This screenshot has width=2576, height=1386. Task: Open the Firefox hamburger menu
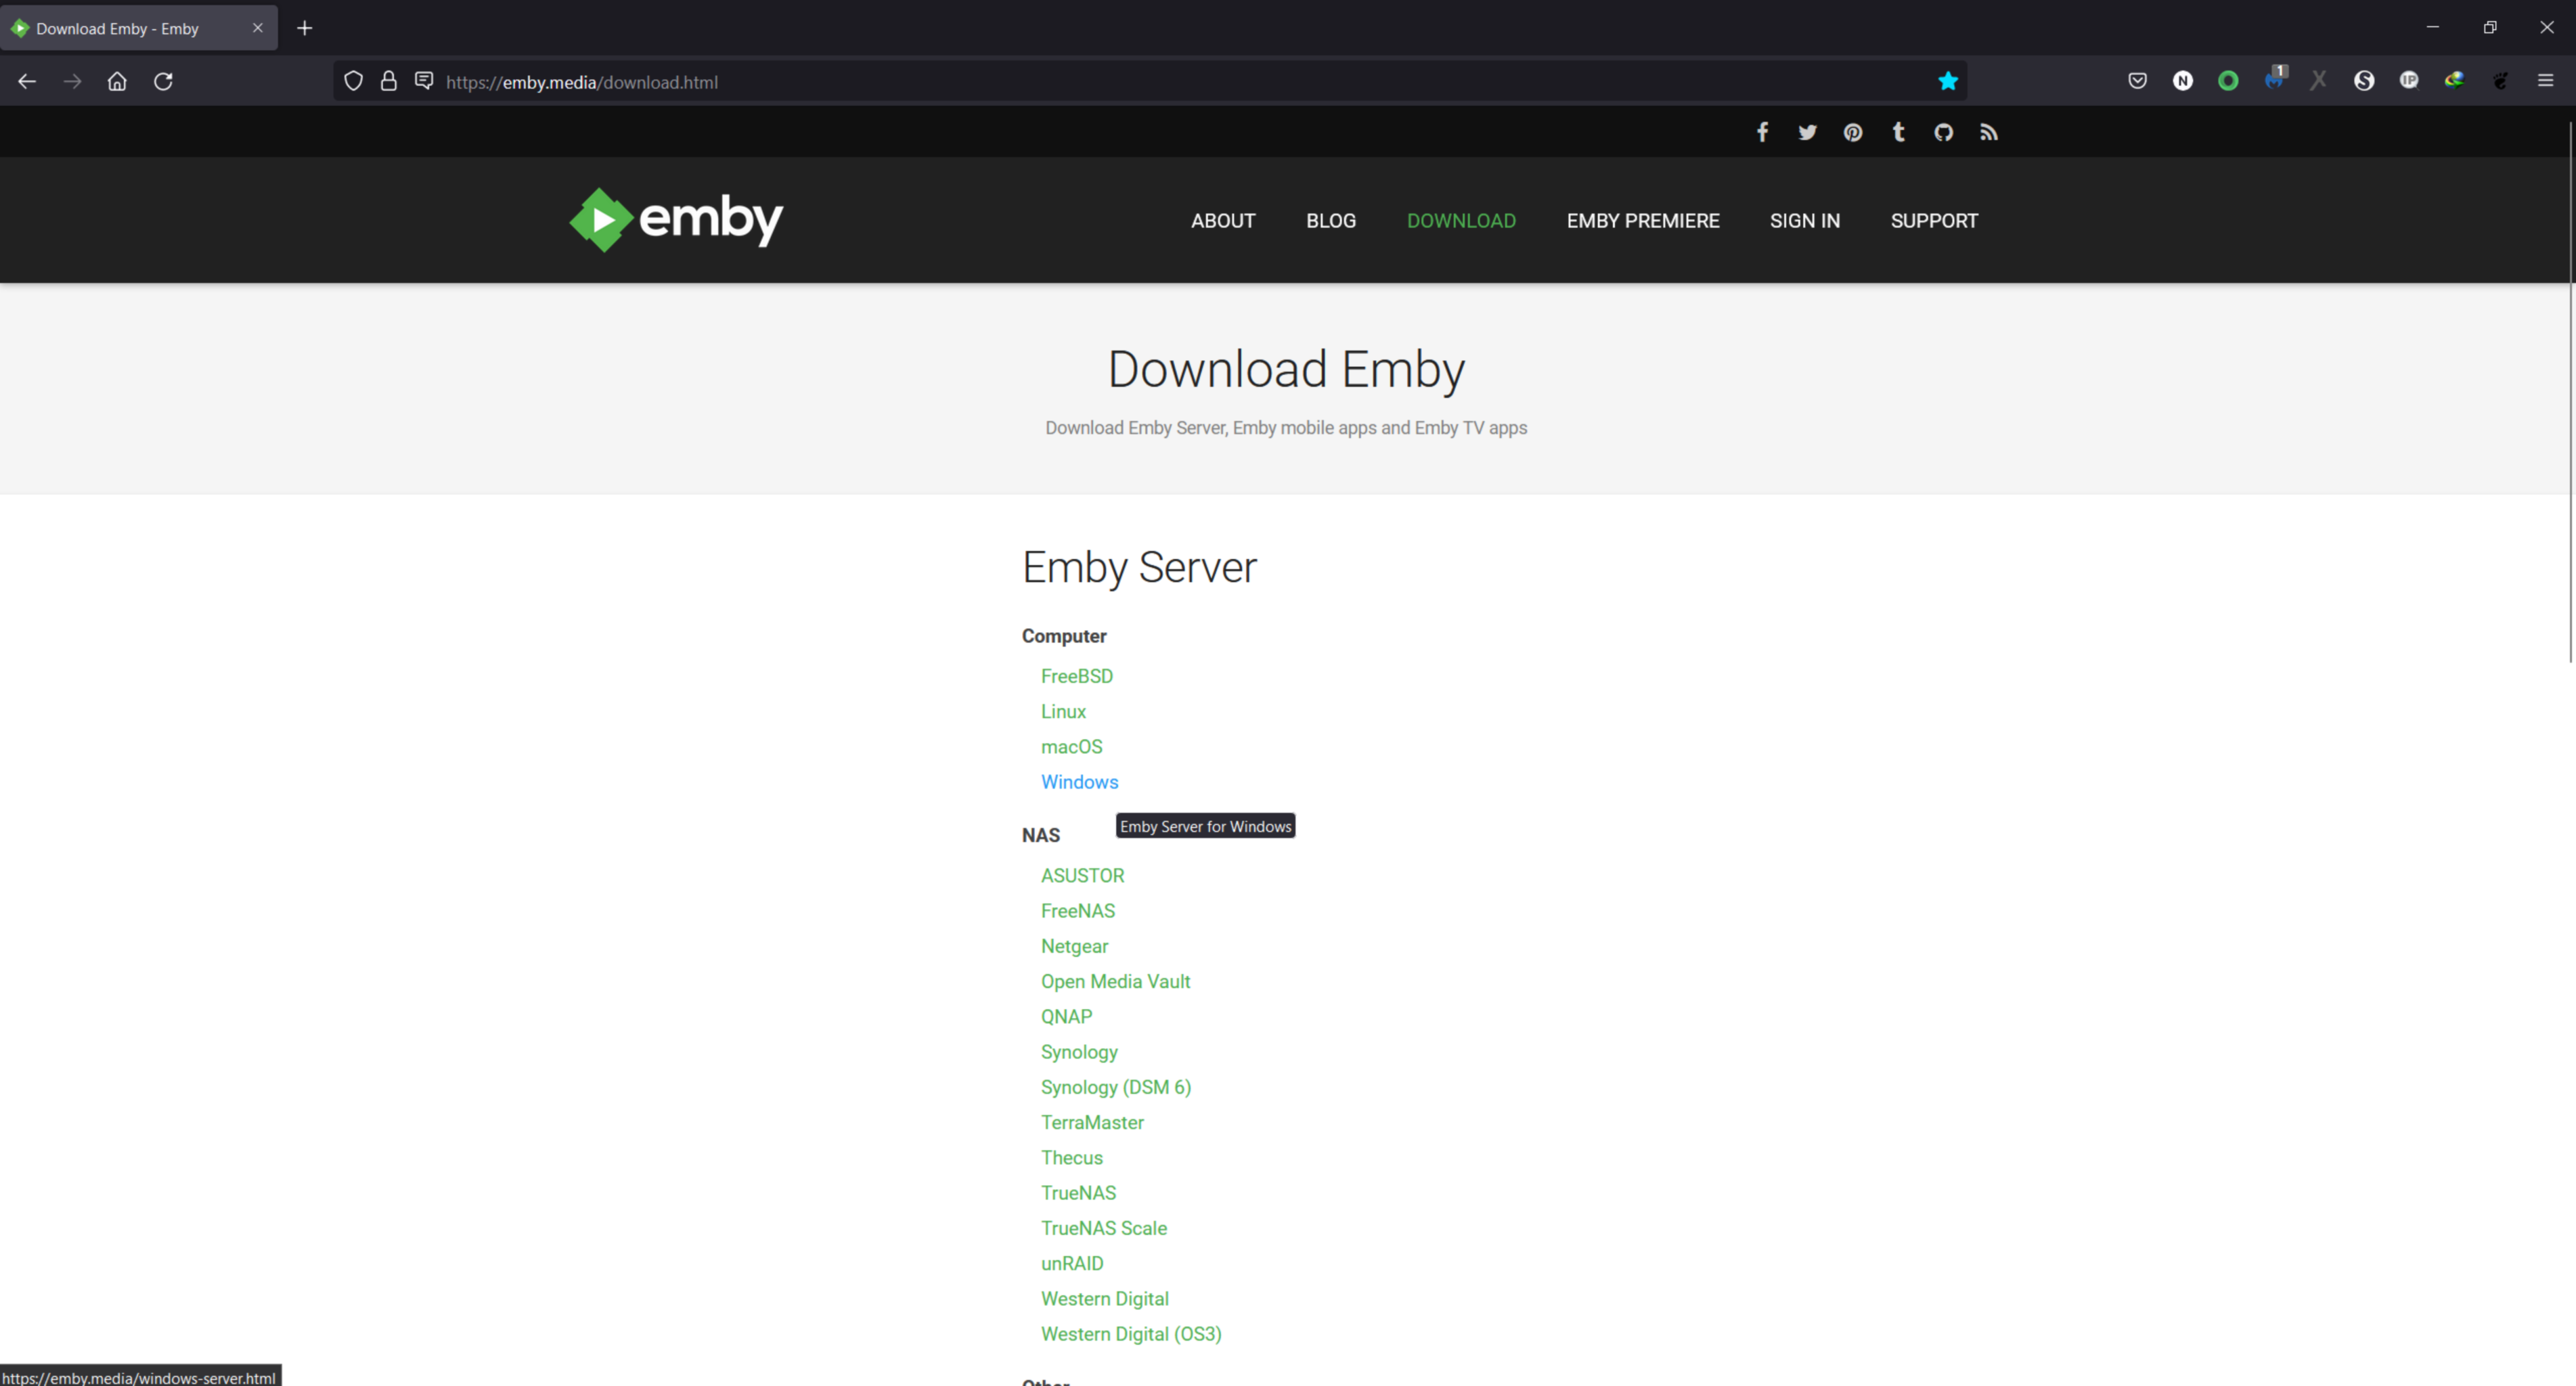tap(2545, 81)
